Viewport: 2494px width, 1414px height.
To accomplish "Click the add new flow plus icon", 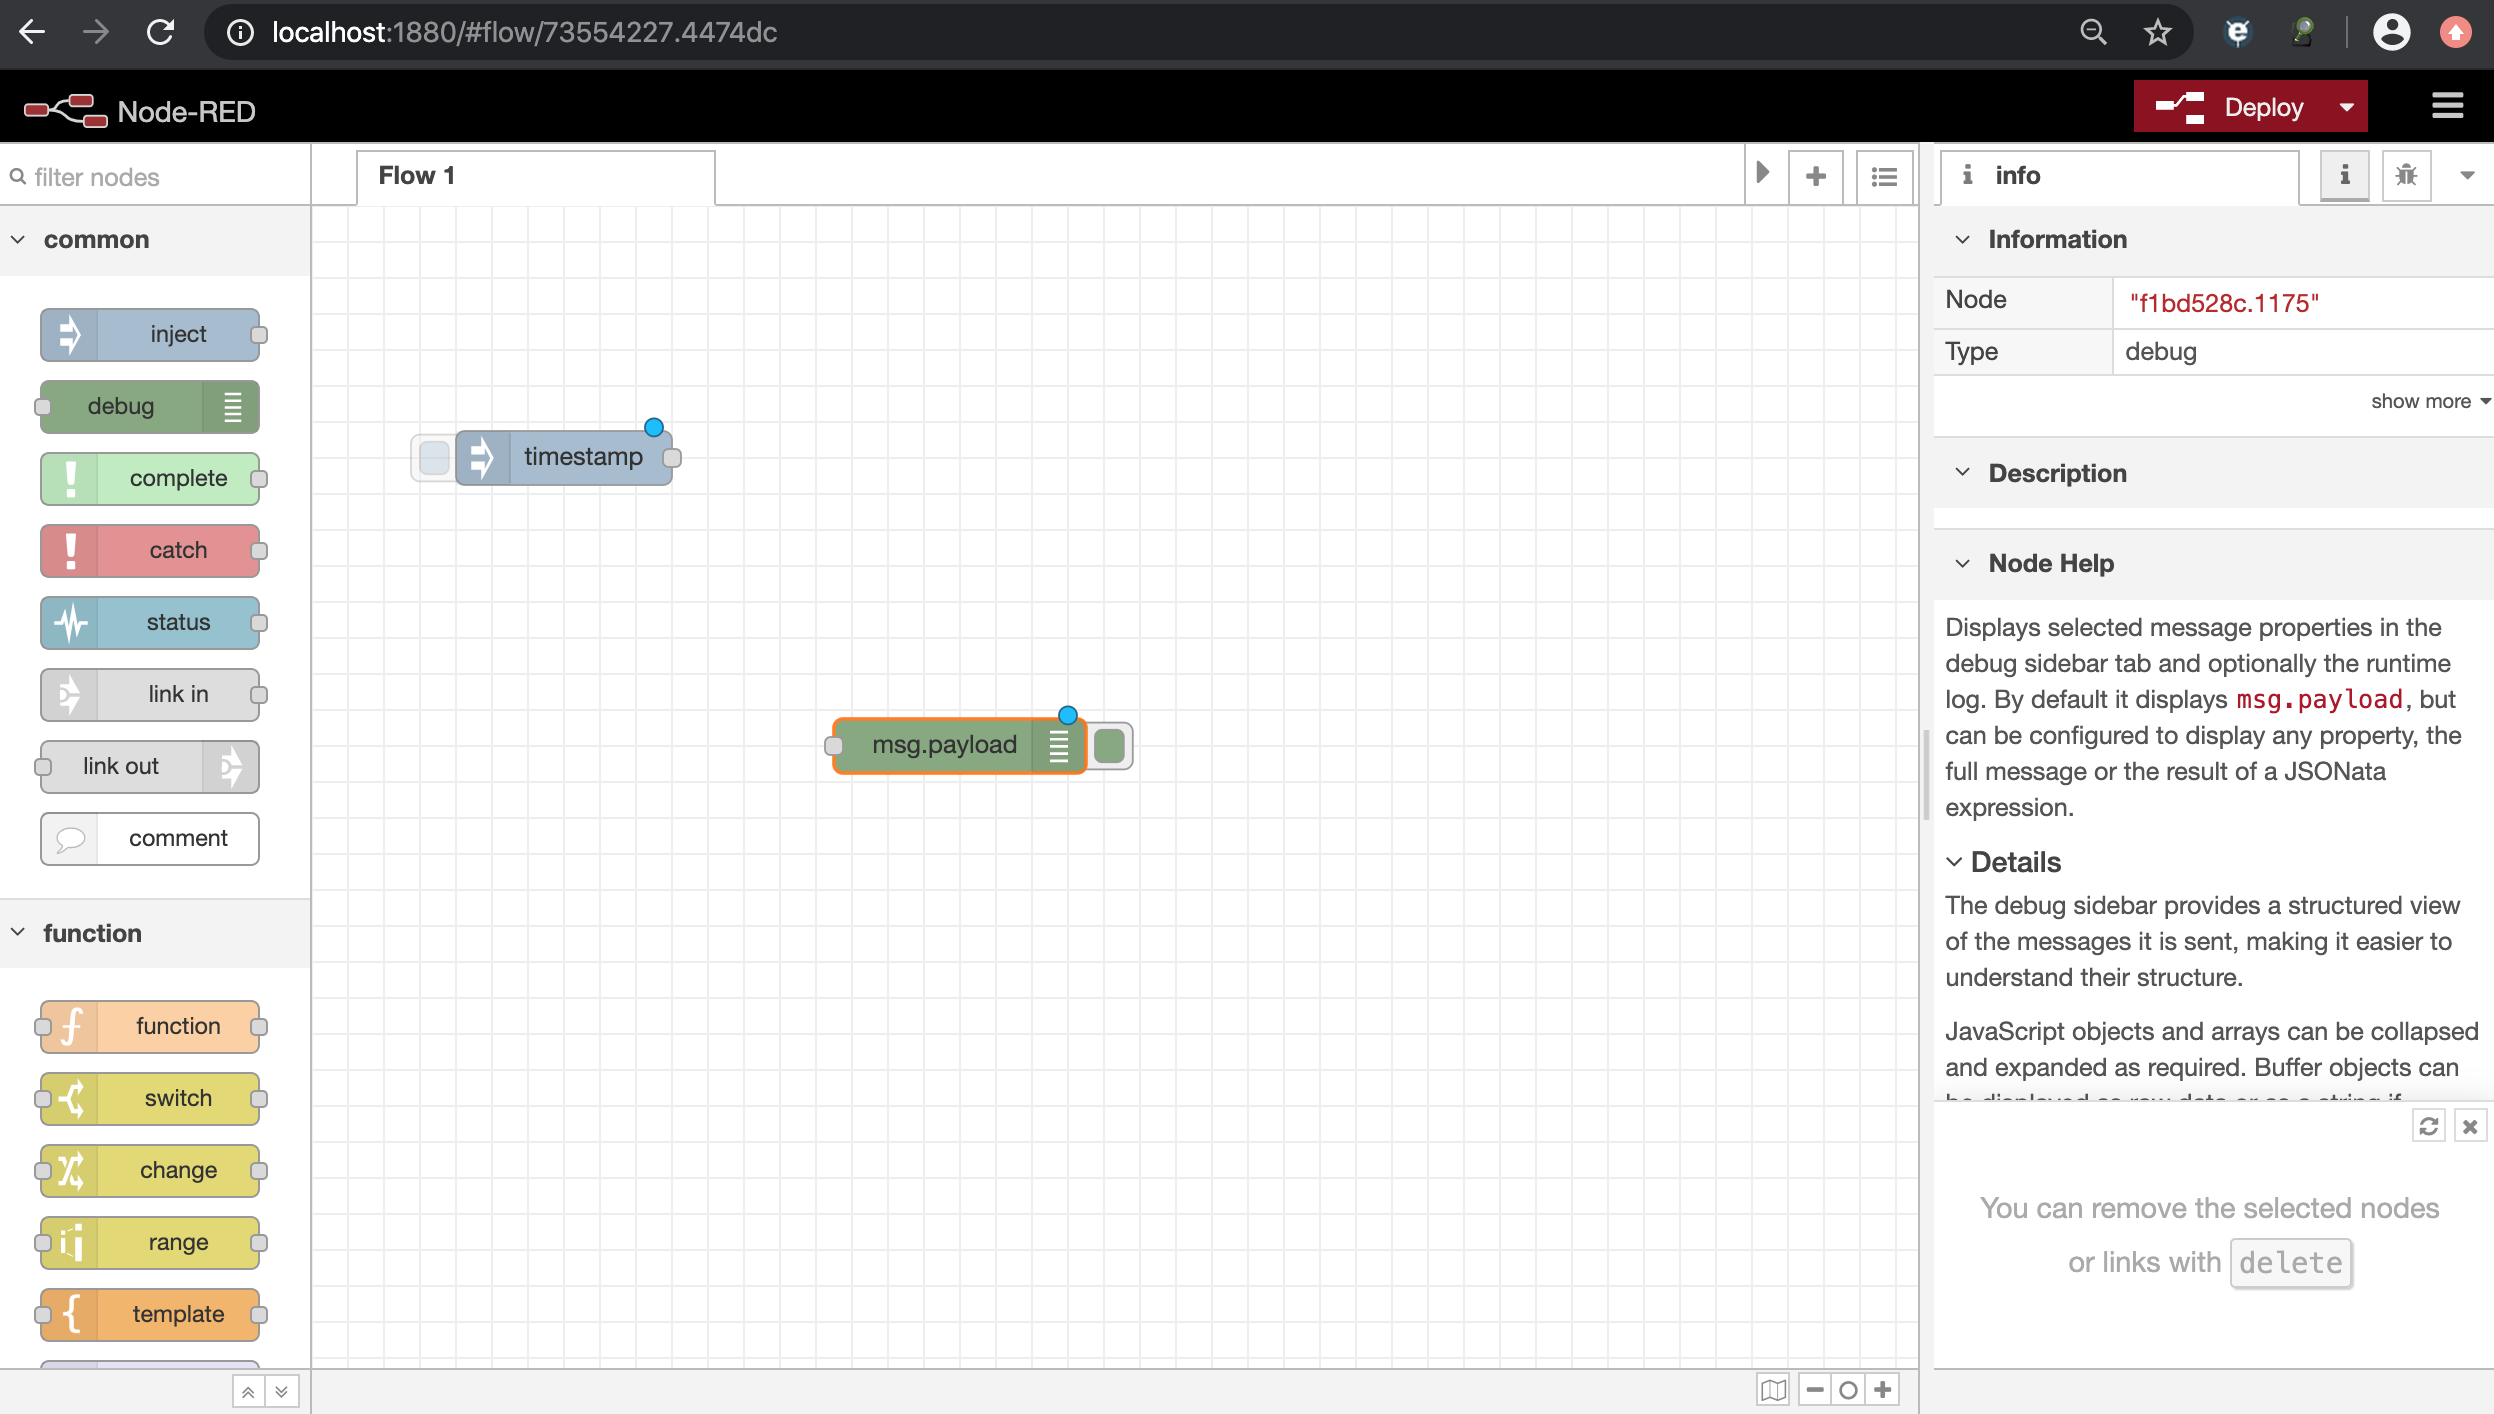I will [1815, 177].
